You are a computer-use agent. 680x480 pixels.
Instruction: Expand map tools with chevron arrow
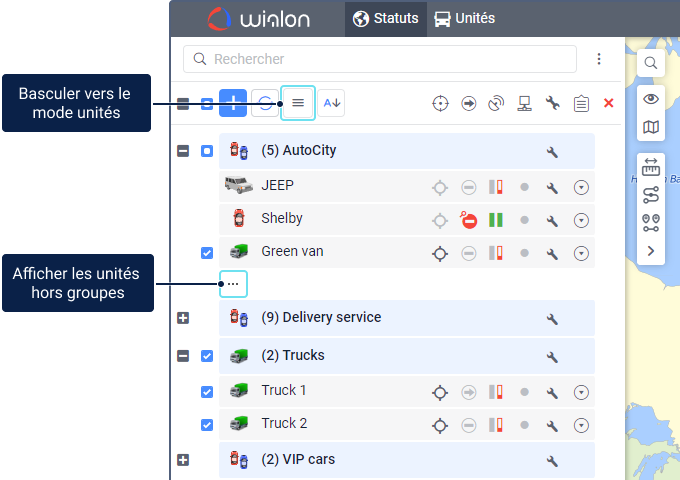tap(651, 251)
